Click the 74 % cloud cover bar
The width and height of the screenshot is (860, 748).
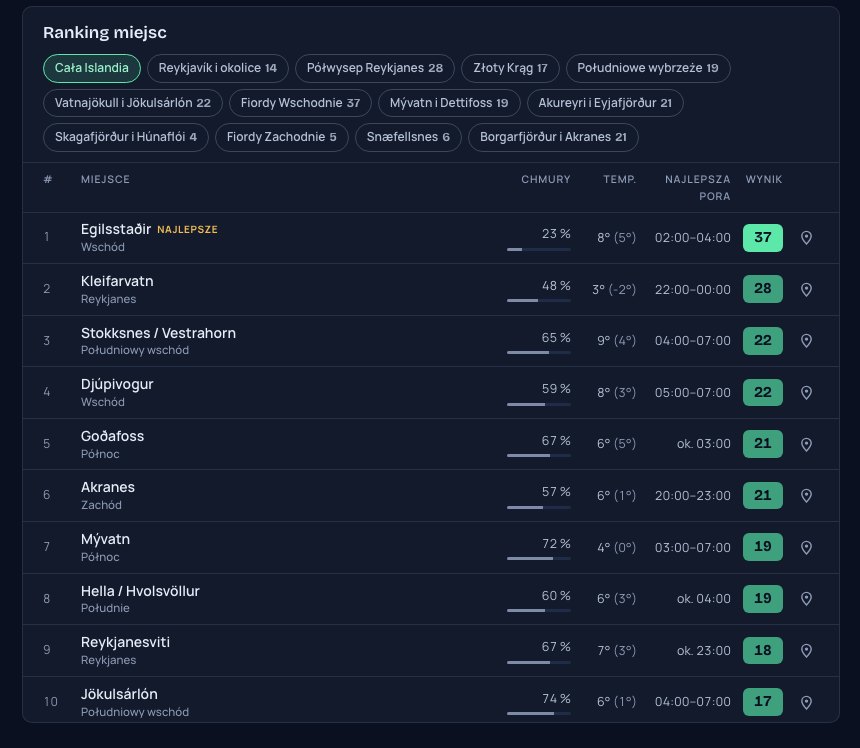[x=539, y=713]
